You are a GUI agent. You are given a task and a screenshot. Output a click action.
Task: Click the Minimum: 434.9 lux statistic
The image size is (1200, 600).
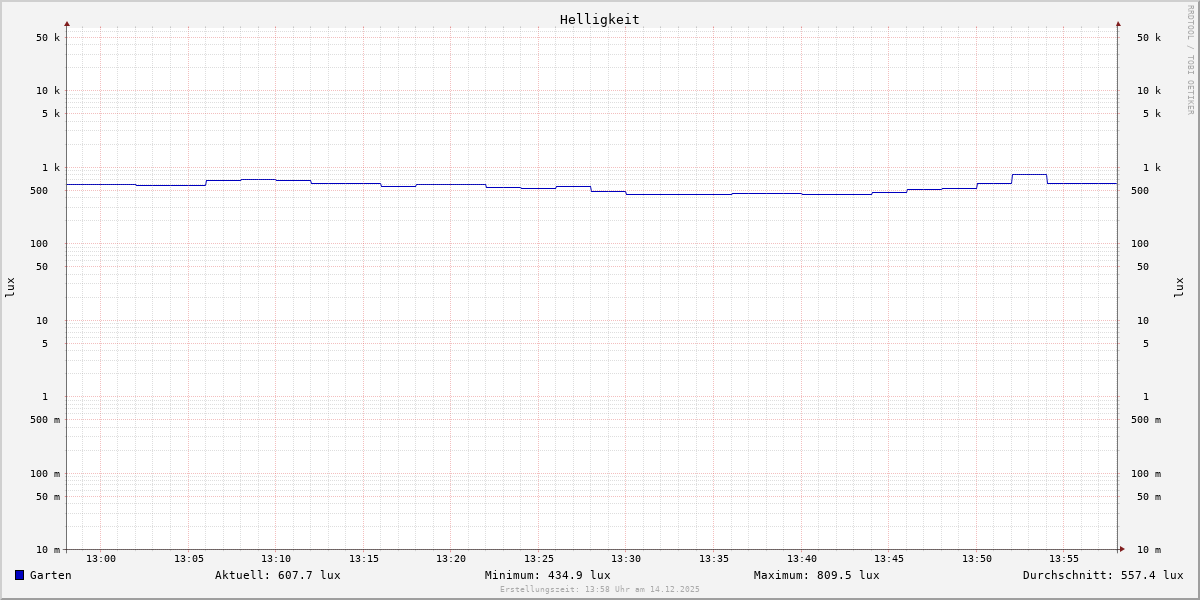(547, 575)
